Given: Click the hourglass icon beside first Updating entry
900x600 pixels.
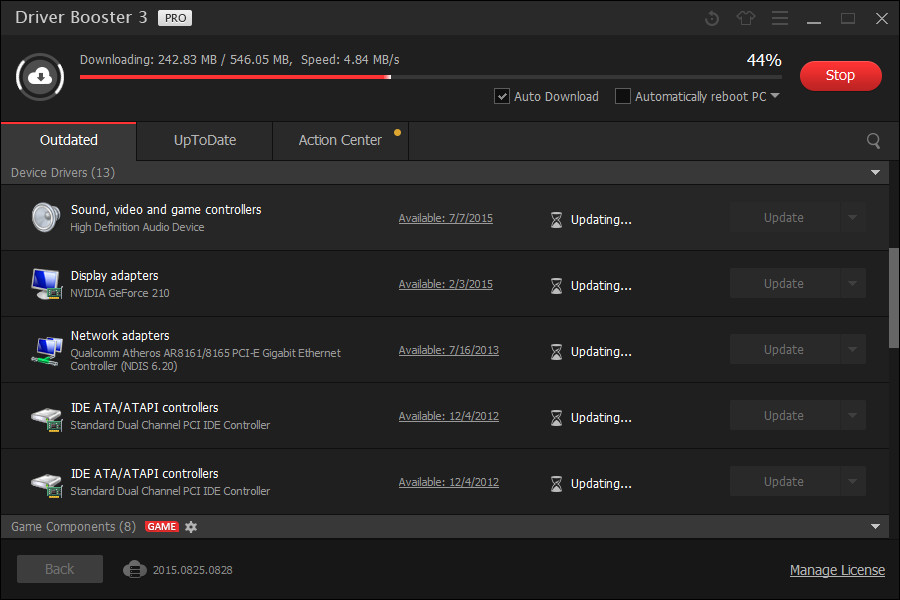Looking at the screenshot, I should pos(556,219).
